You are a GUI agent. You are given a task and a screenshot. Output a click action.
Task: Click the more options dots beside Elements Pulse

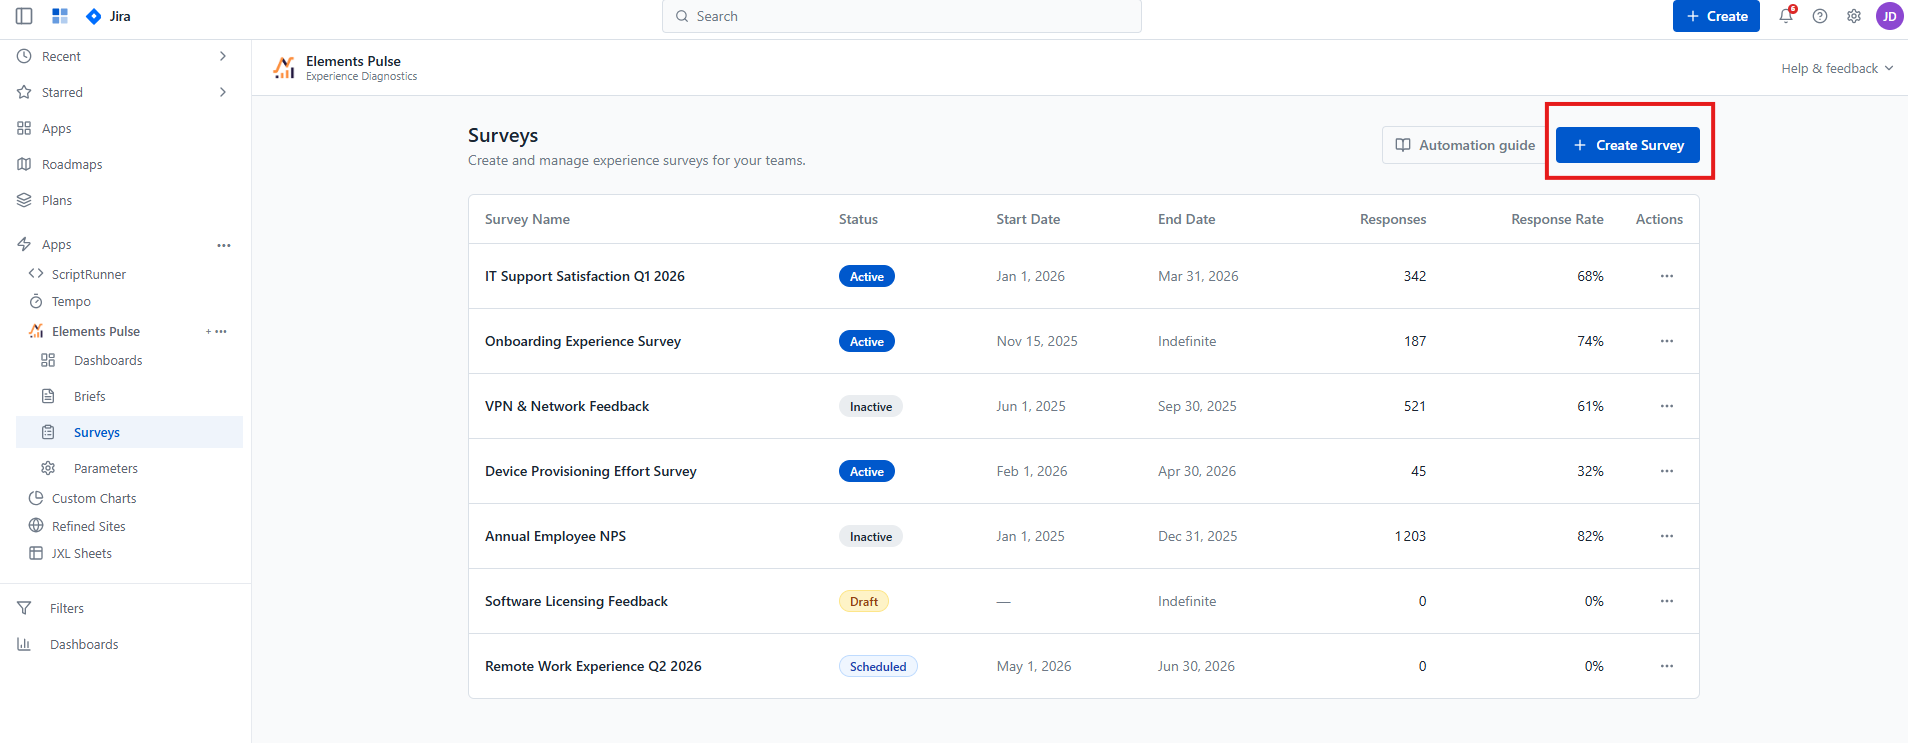click(x=221, y=332)
